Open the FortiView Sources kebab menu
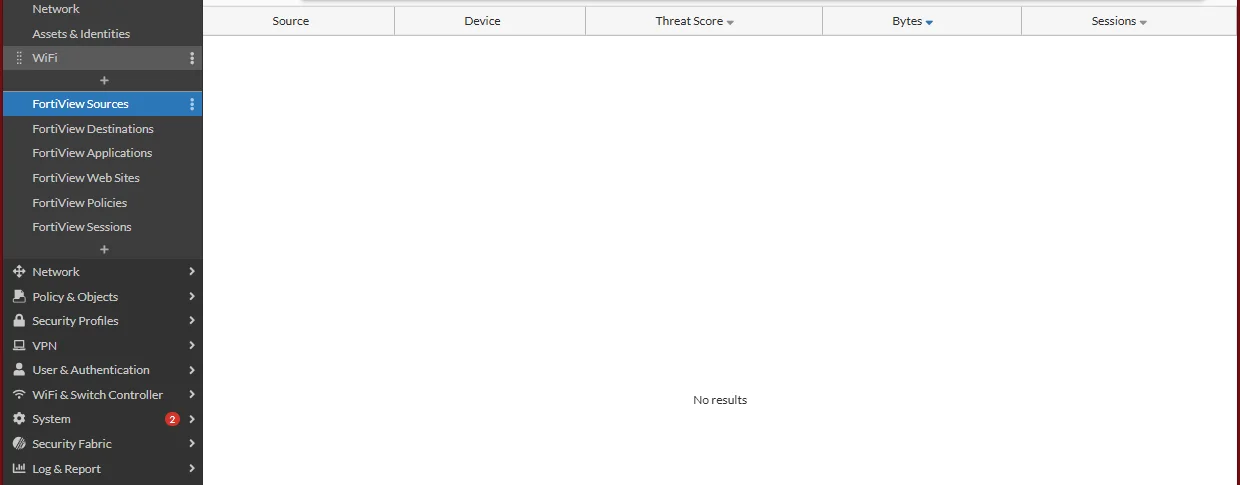The width and height of the screenshot is (1240, 485). click(x=192, y=104)
